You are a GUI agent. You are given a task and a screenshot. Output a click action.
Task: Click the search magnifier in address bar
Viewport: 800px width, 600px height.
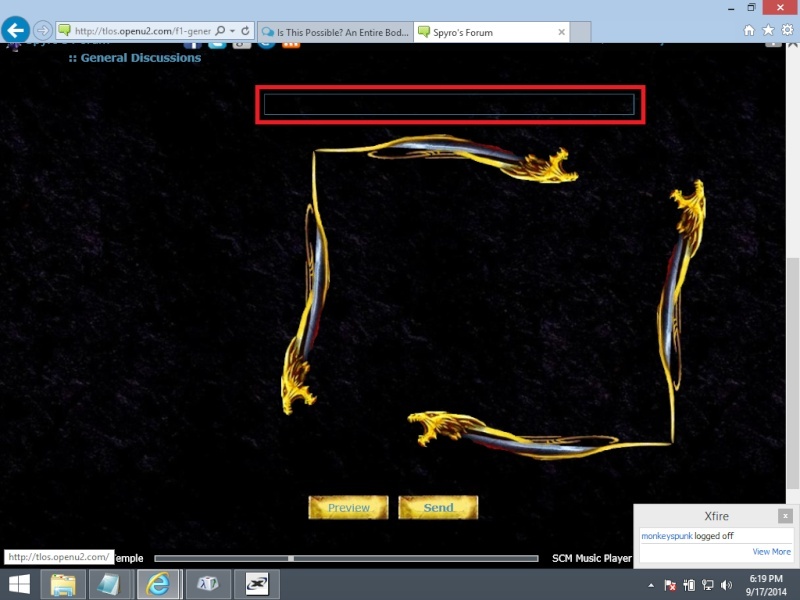[x=220, y=31]
